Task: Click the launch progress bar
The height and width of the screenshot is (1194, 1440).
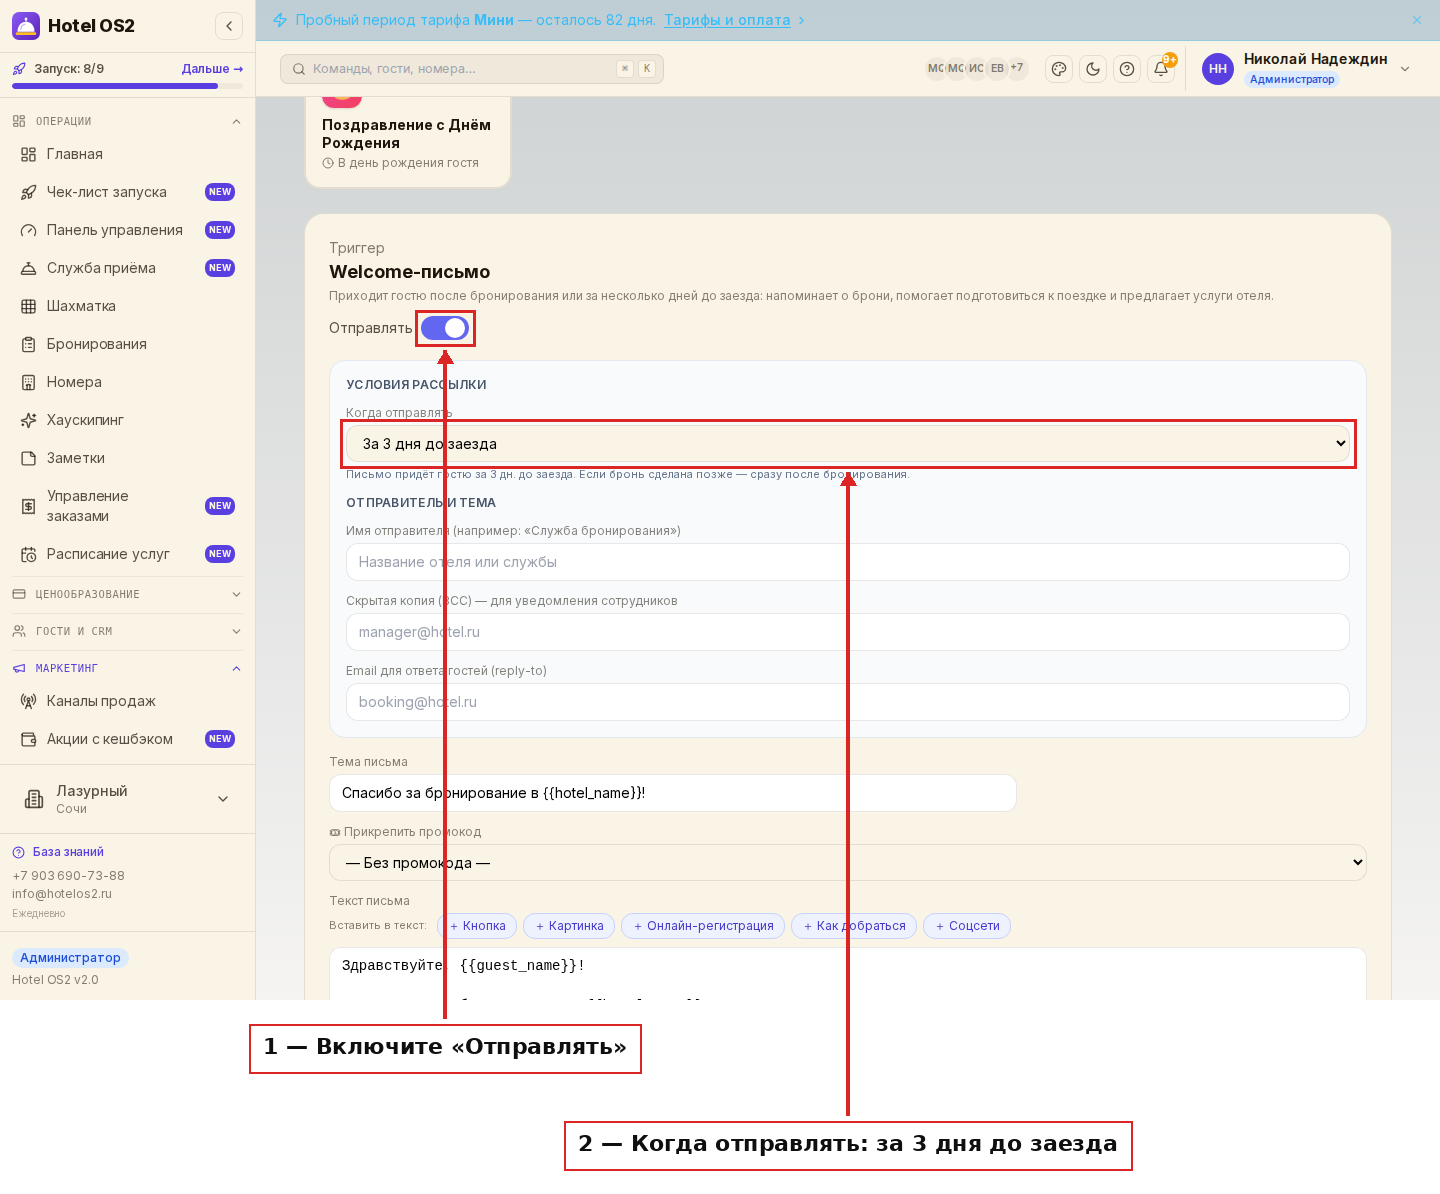Action: click(x=128, y=86)
